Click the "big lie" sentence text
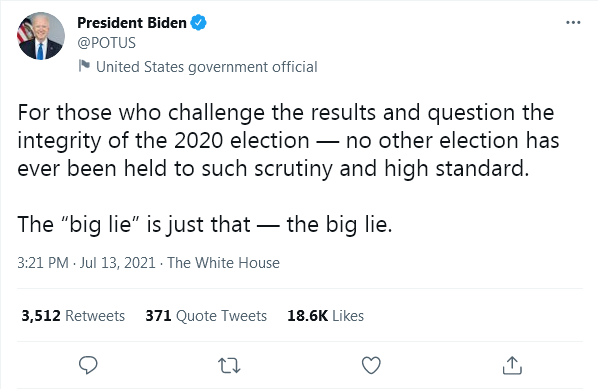 pos(205,224)
